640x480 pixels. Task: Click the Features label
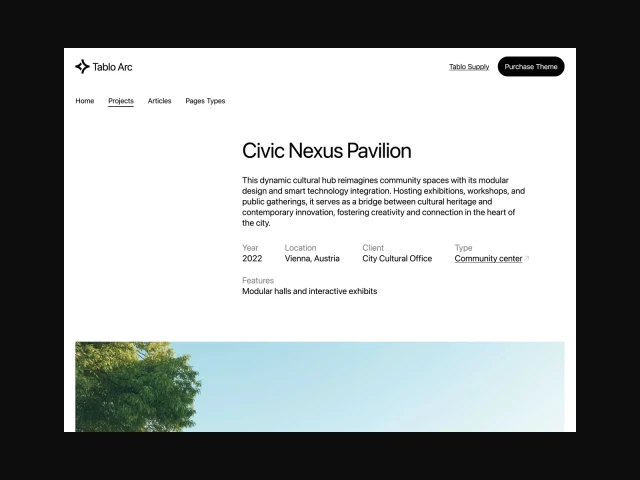click(258, 281)
